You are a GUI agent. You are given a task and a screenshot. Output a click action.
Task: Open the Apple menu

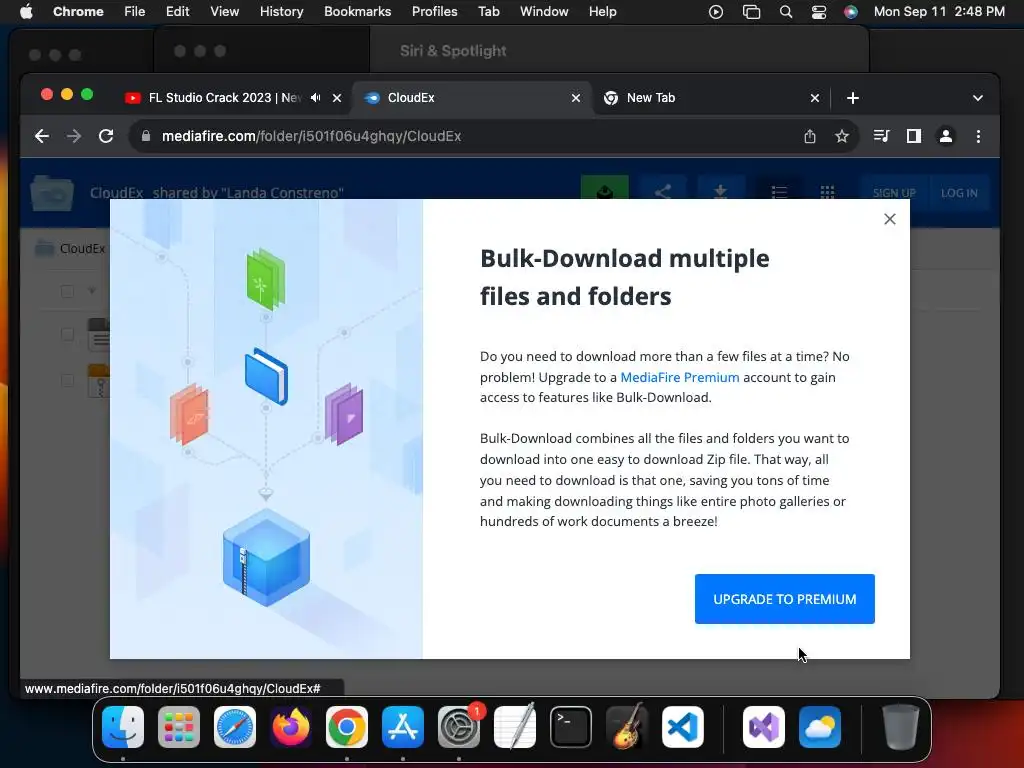point(26,12)
